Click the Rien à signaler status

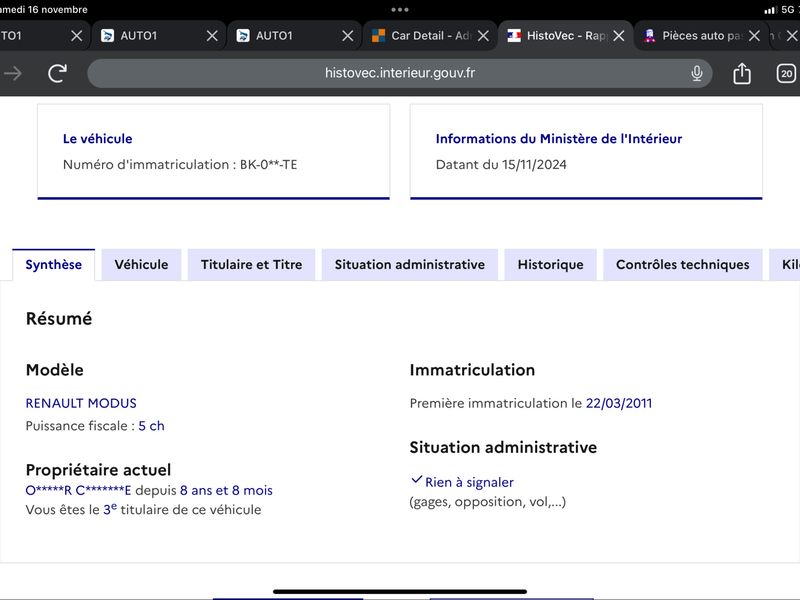[x=469, y=483]
